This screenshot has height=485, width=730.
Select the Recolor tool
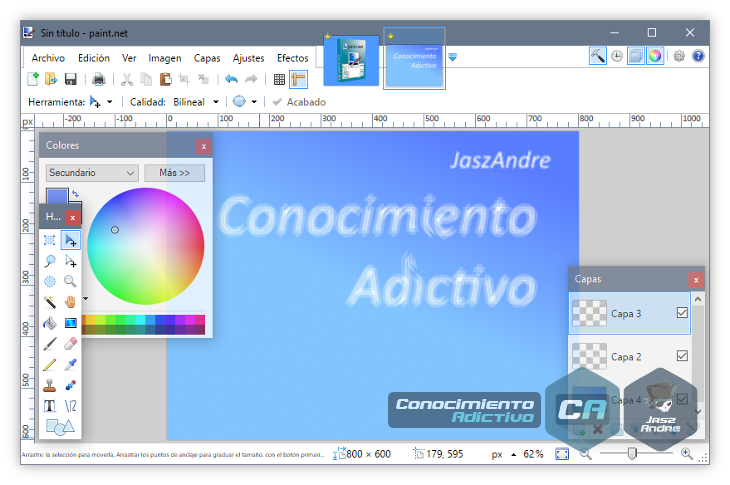coord(70,385)
